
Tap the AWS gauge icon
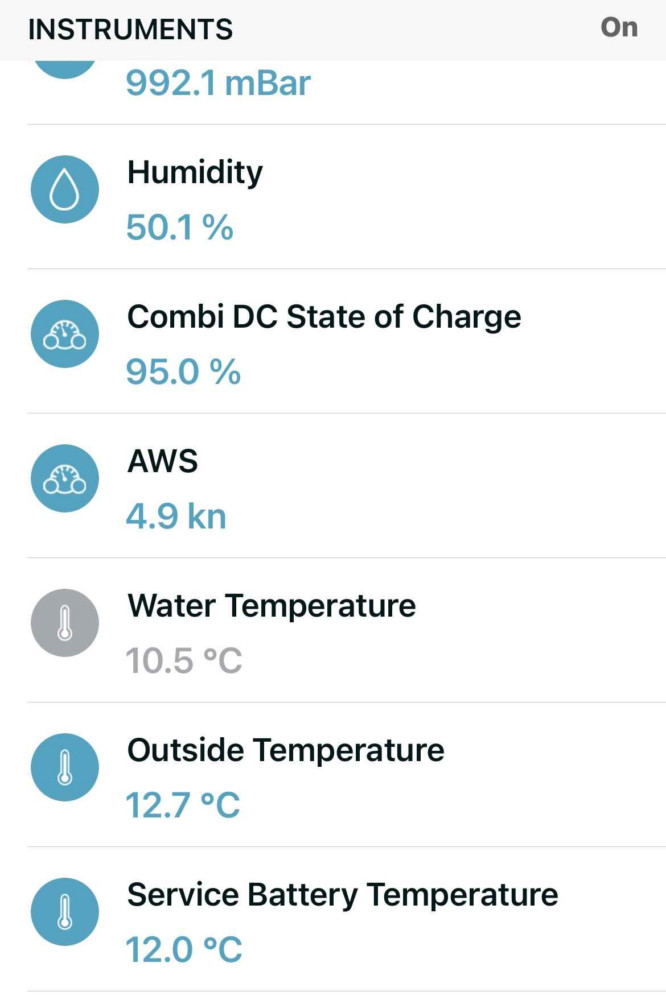[64, 478]
